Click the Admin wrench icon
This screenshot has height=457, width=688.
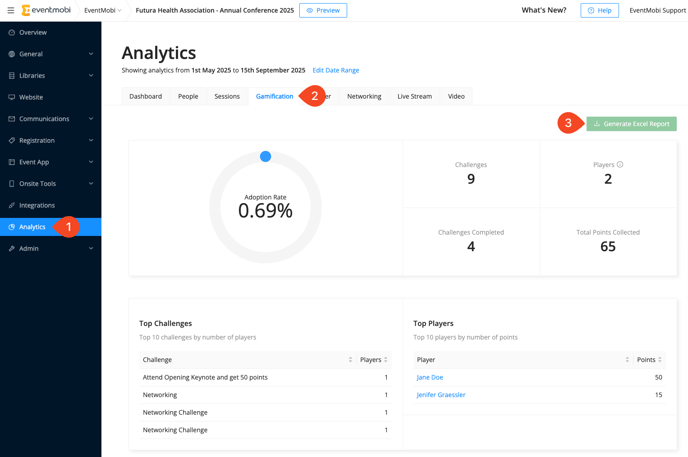(12, 248)
